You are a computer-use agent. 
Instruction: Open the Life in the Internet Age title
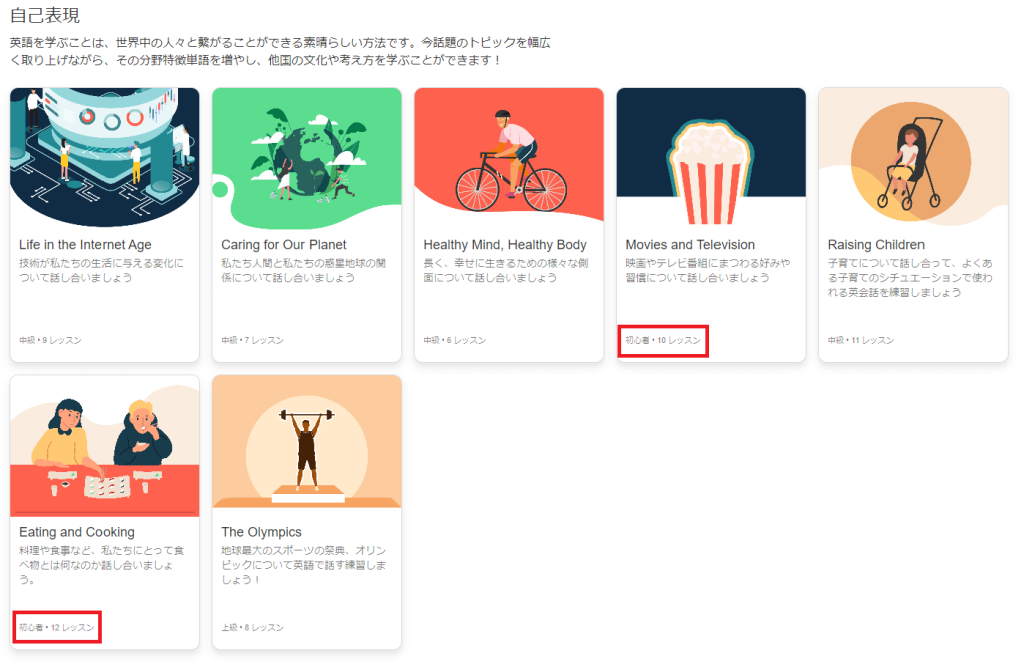(x=85, y=245)
